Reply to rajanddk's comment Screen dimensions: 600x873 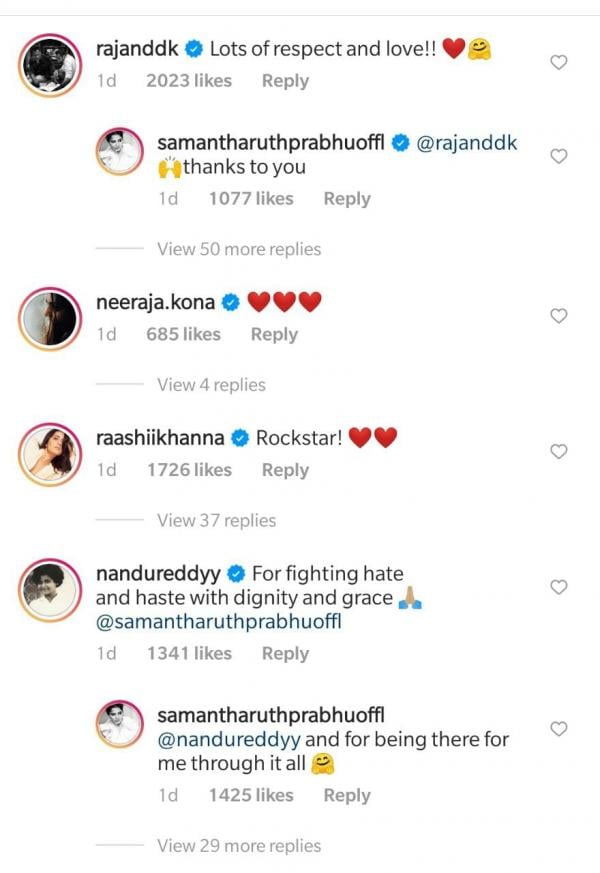(285, 81)
